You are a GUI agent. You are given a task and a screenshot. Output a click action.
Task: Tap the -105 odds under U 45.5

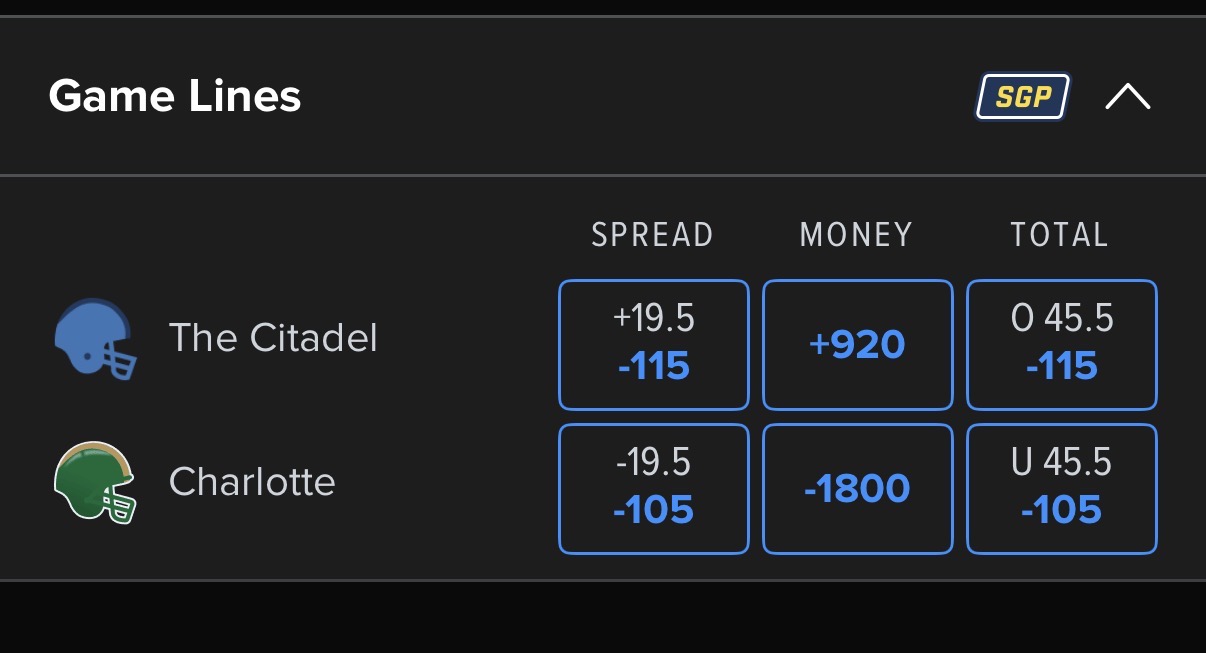pyautogui.click(x=1062, y=510)
